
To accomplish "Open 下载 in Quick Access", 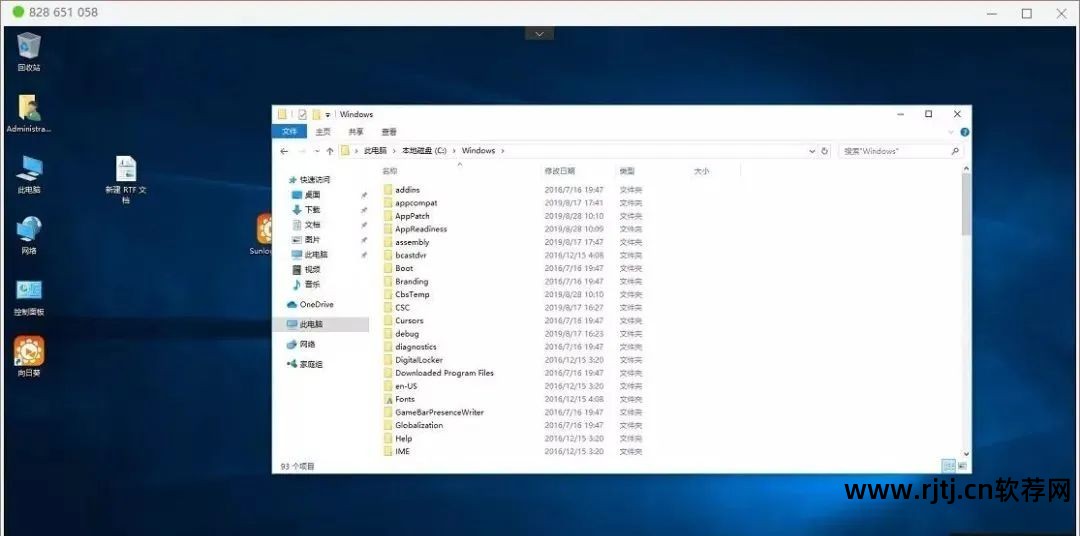I will pos(307,209).
